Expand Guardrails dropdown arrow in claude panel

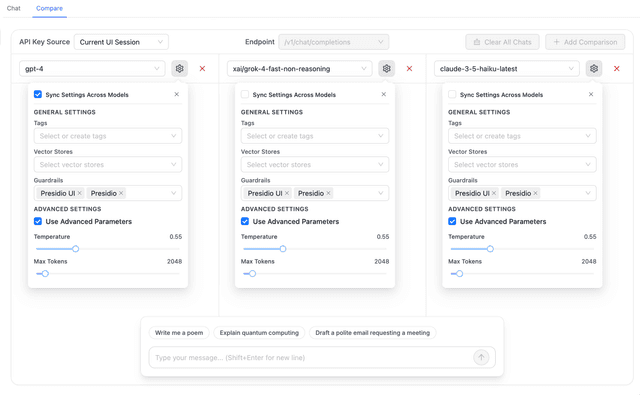[588, 193]
